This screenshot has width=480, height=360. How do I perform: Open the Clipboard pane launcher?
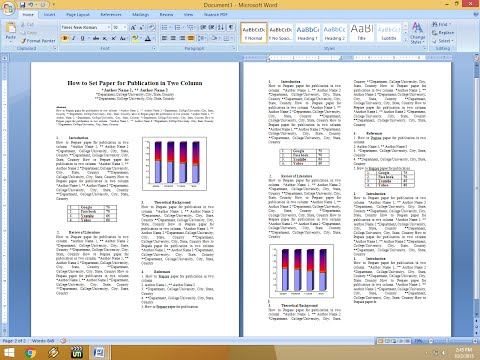55,48
